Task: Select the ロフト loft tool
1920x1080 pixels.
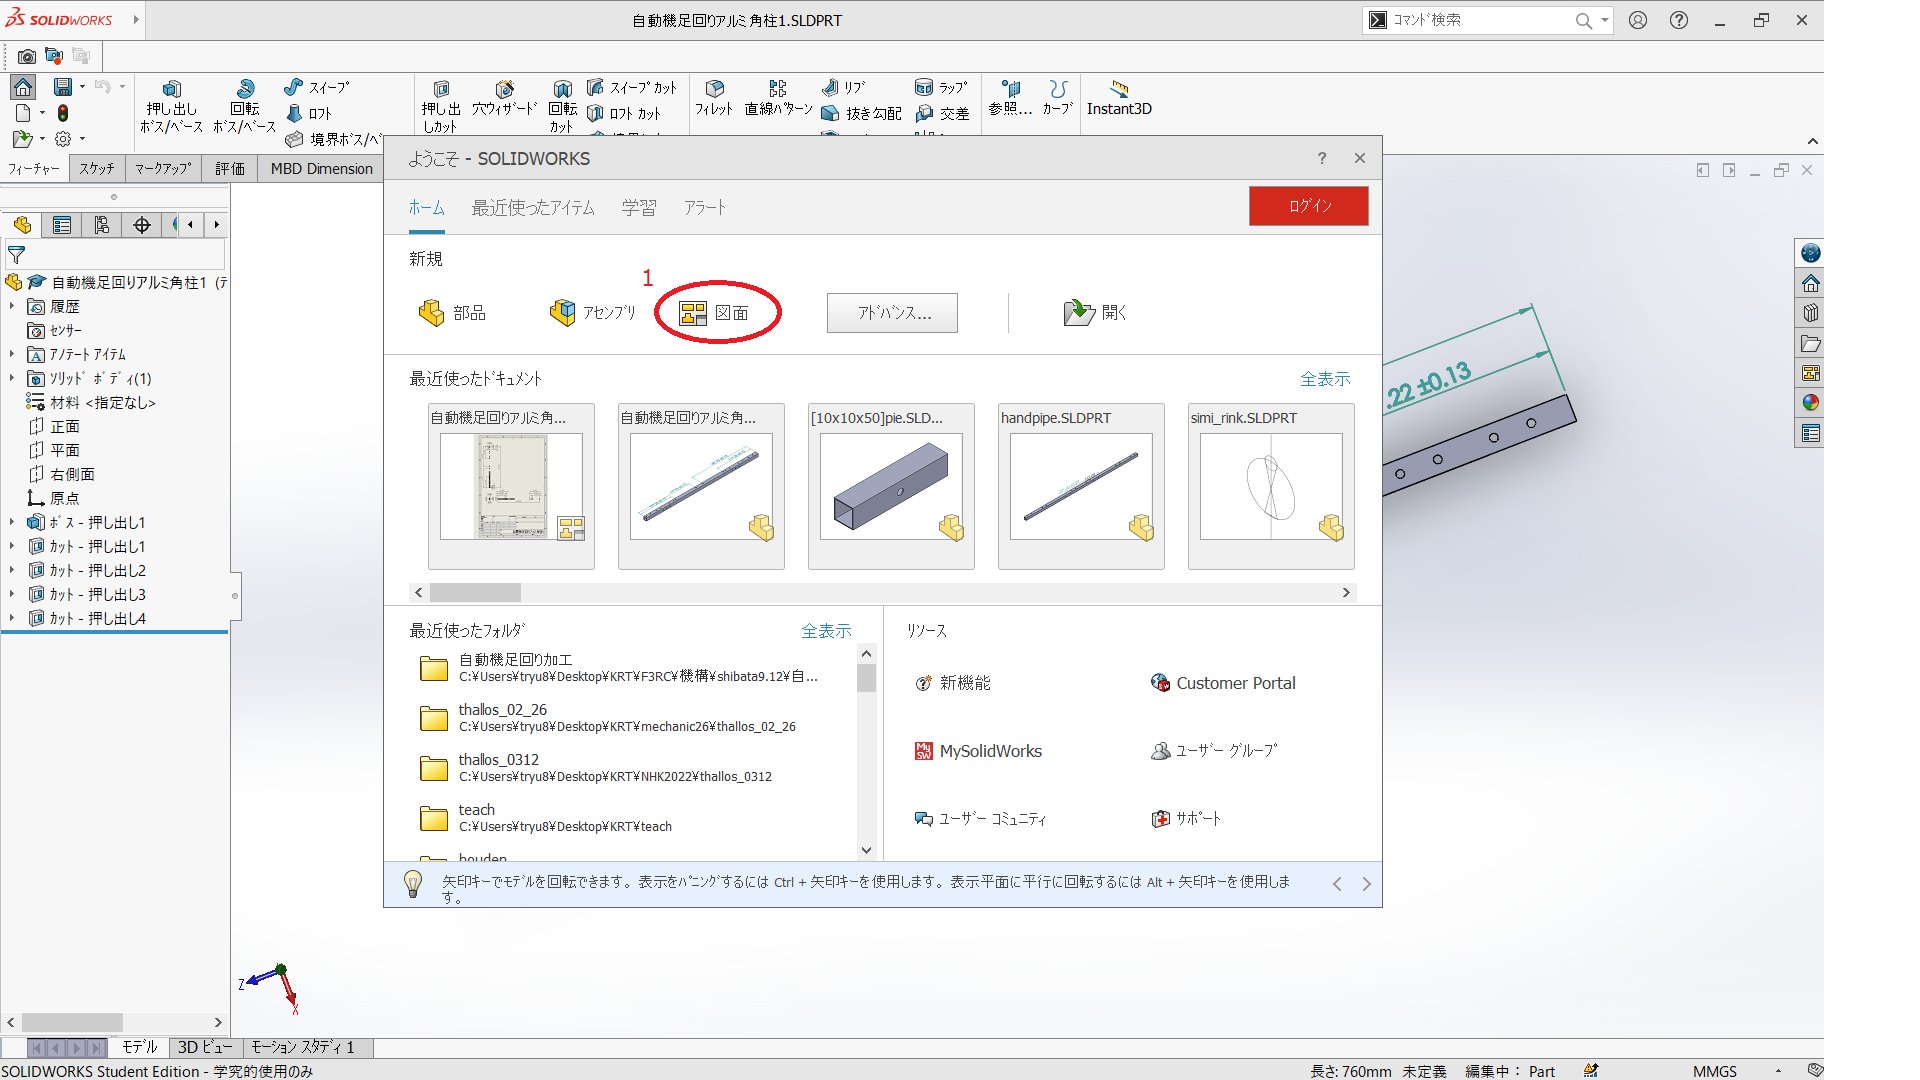Action: click(x=308, y=114)
